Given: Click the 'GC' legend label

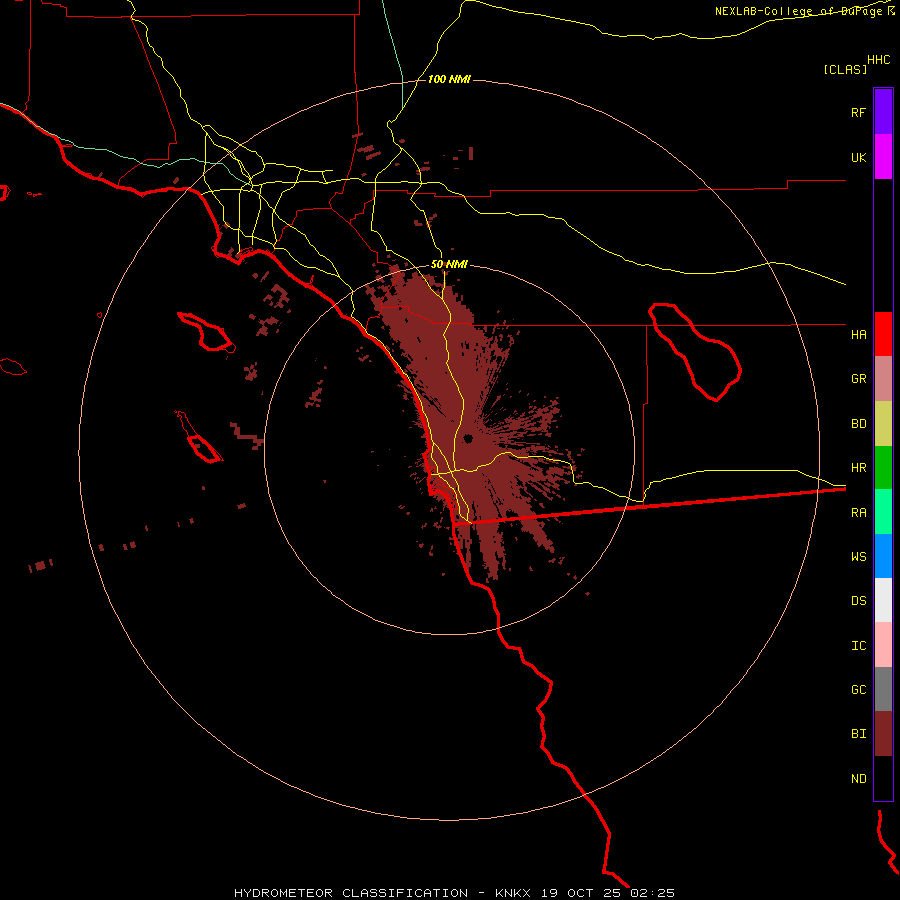Looking at the screenshot, I should click(858, 690).
